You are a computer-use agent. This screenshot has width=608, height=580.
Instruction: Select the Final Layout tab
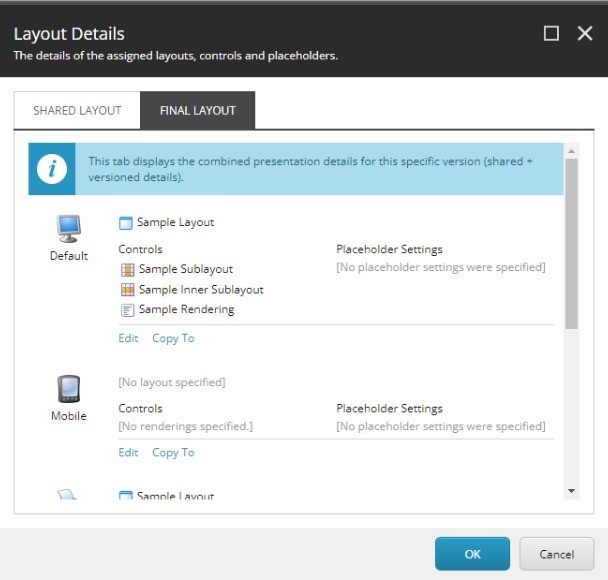[198, 110]
